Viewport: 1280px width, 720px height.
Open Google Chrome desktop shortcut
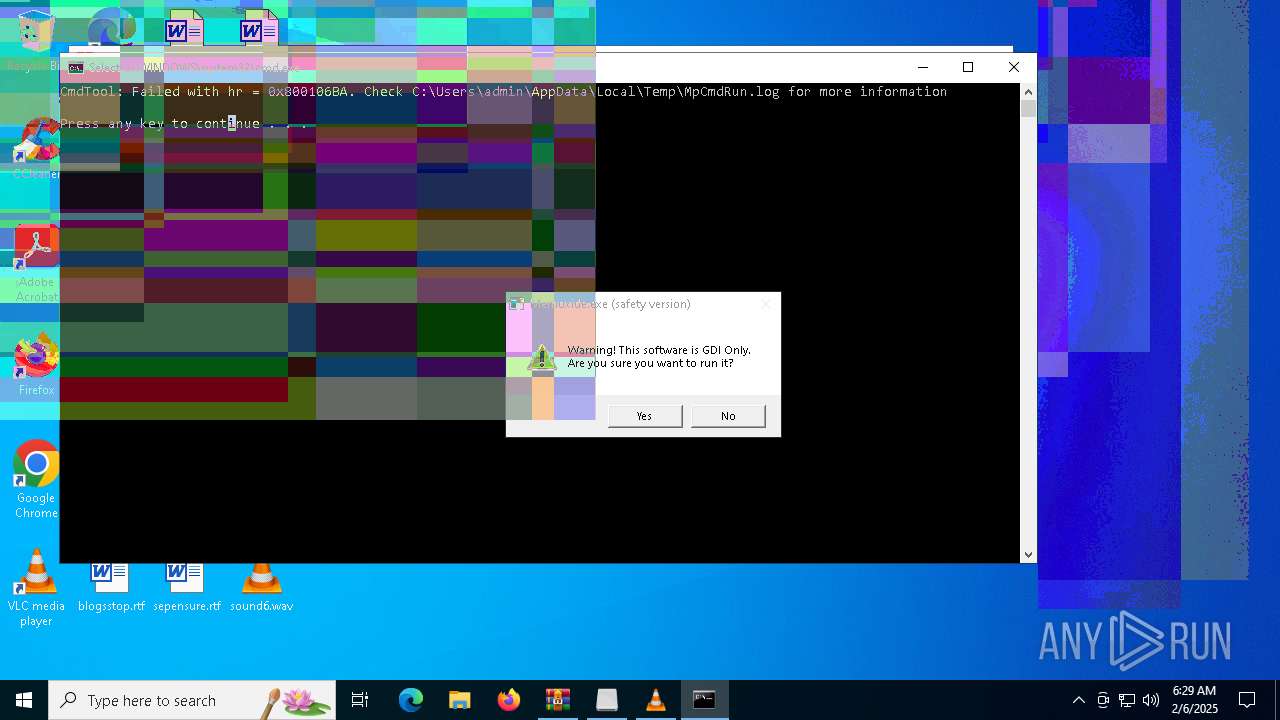coord(36,480)
